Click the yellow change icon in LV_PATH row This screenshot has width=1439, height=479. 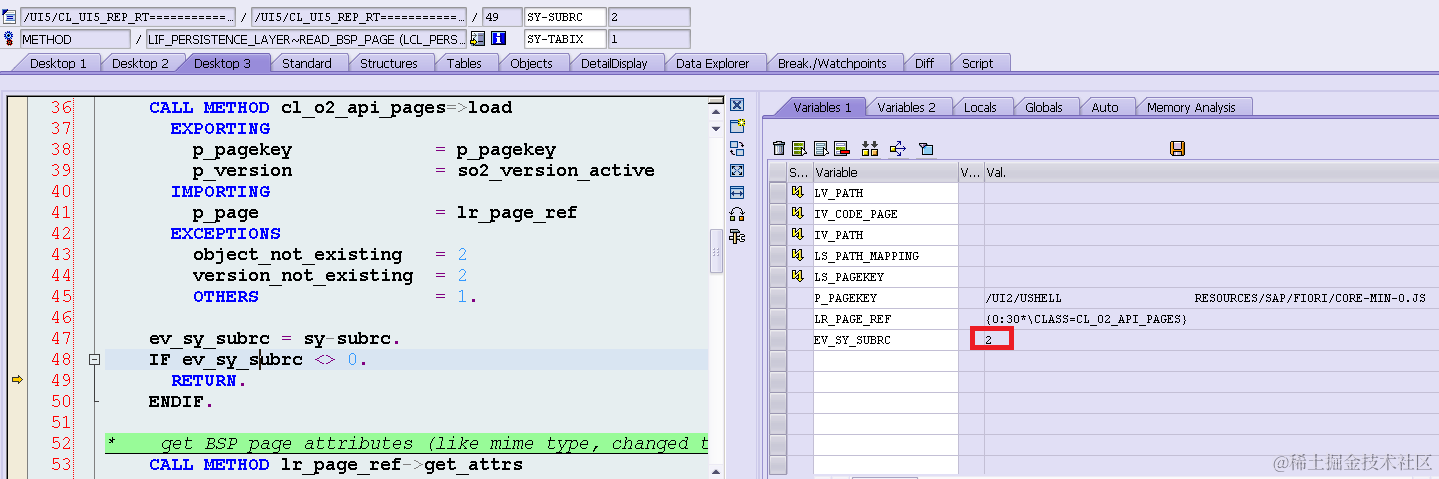[x=798, y=192]
